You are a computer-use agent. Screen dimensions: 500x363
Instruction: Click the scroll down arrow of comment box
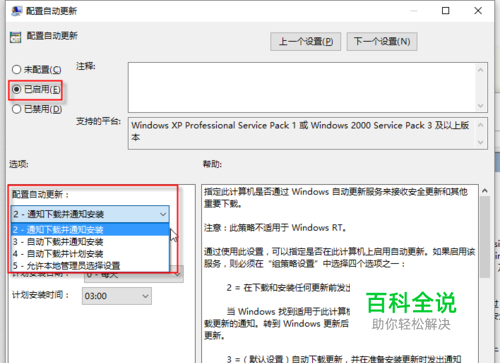coord(480,106)
